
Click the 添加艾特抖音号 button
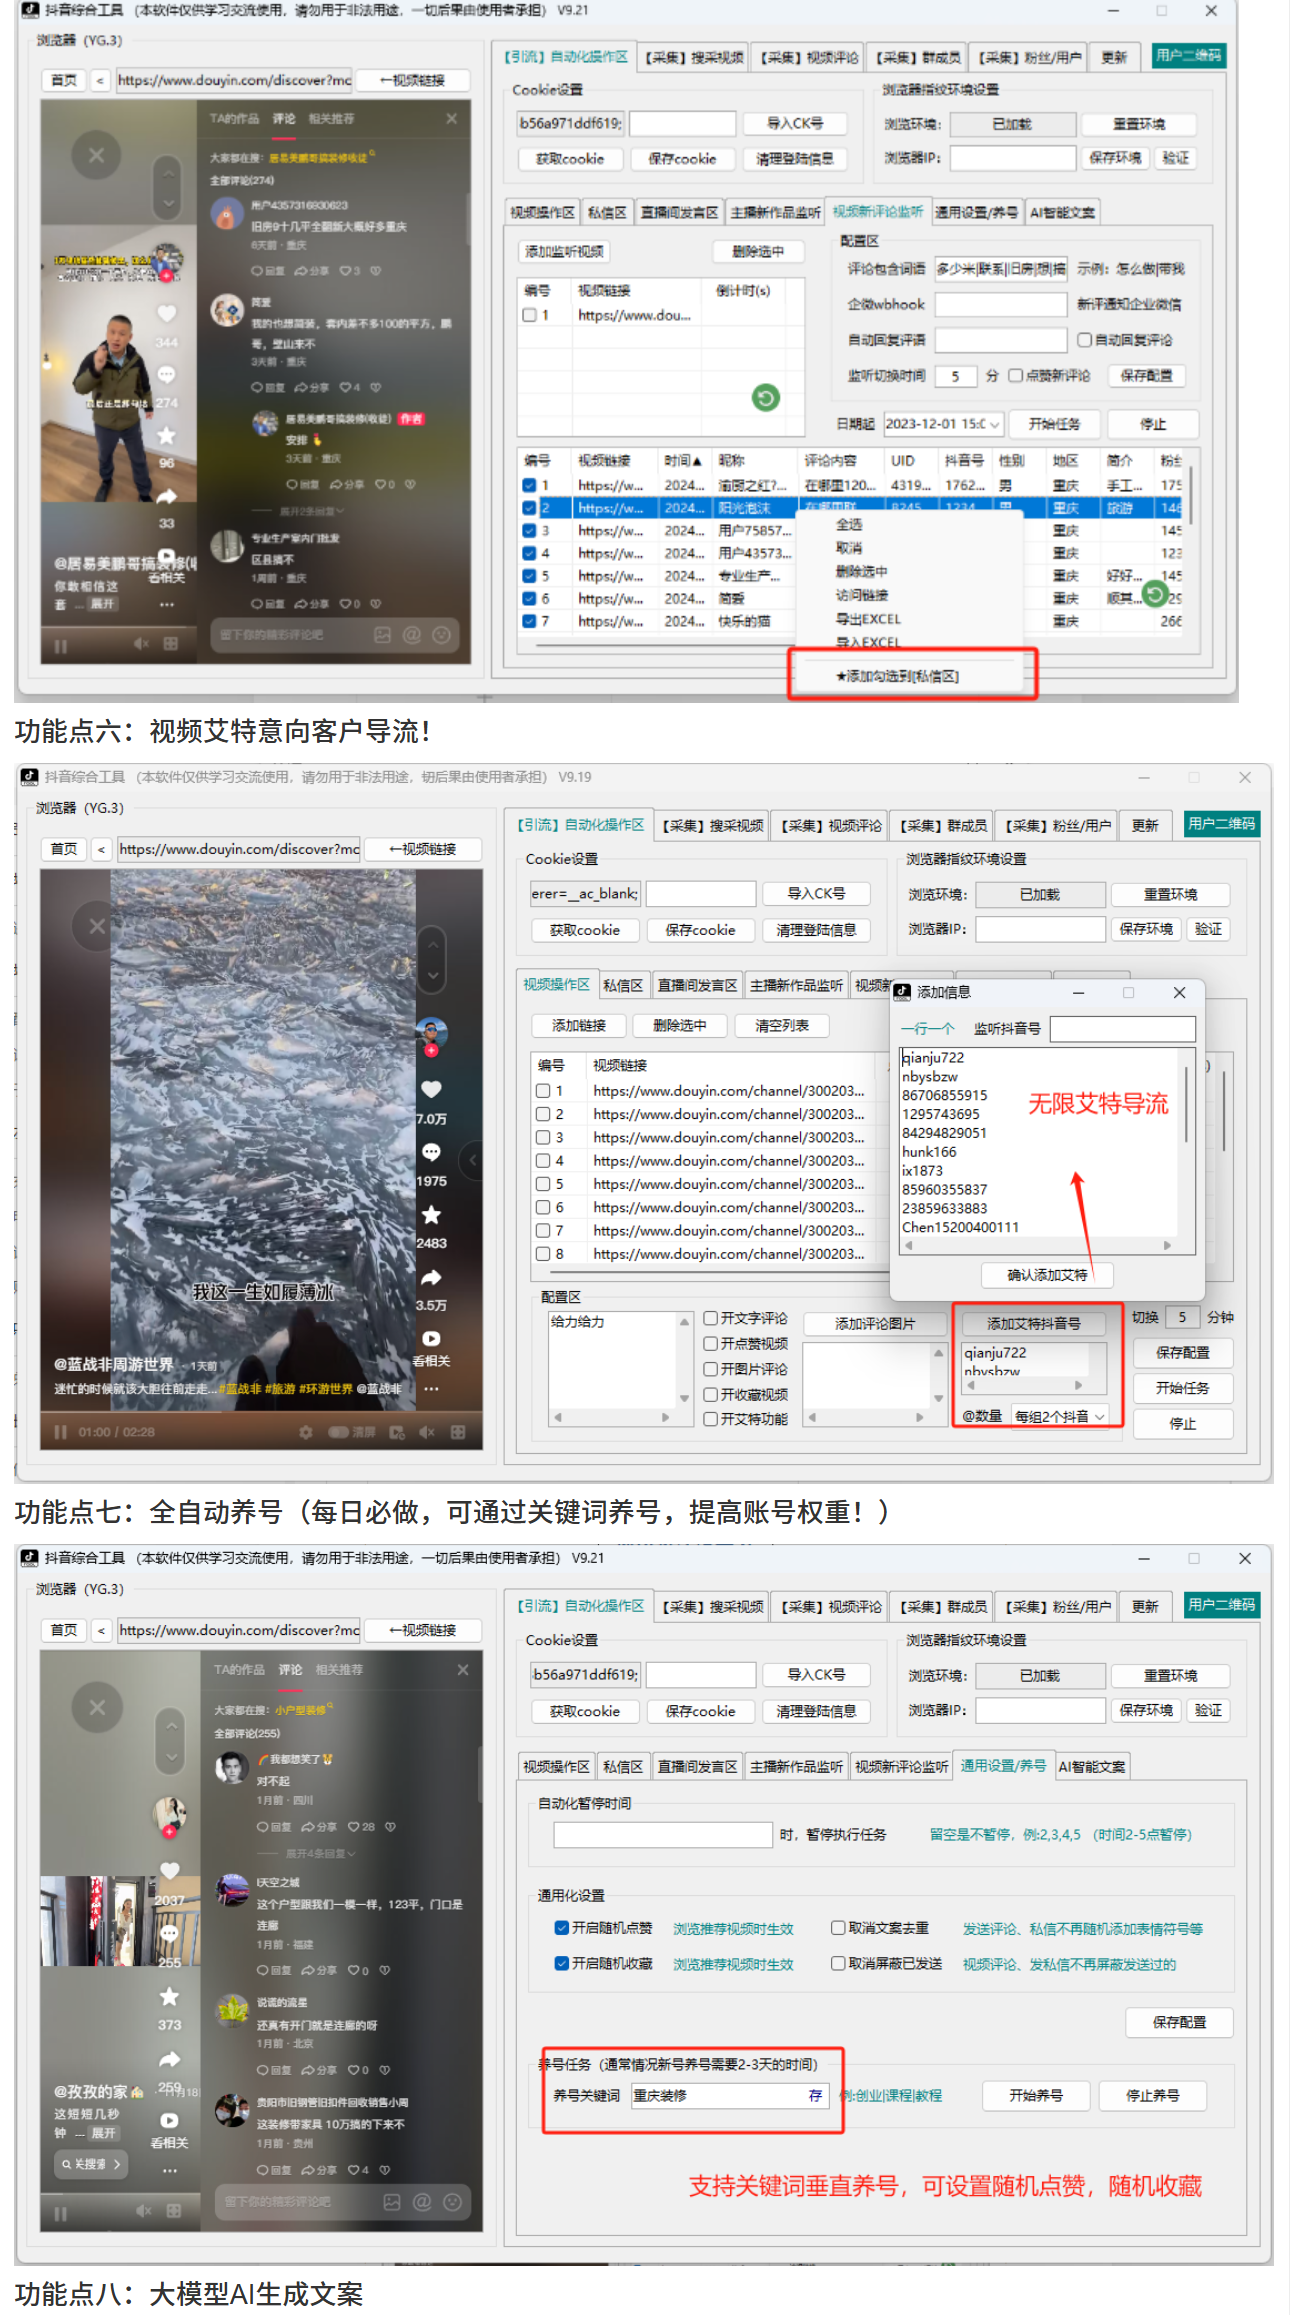(1034, 1323)
